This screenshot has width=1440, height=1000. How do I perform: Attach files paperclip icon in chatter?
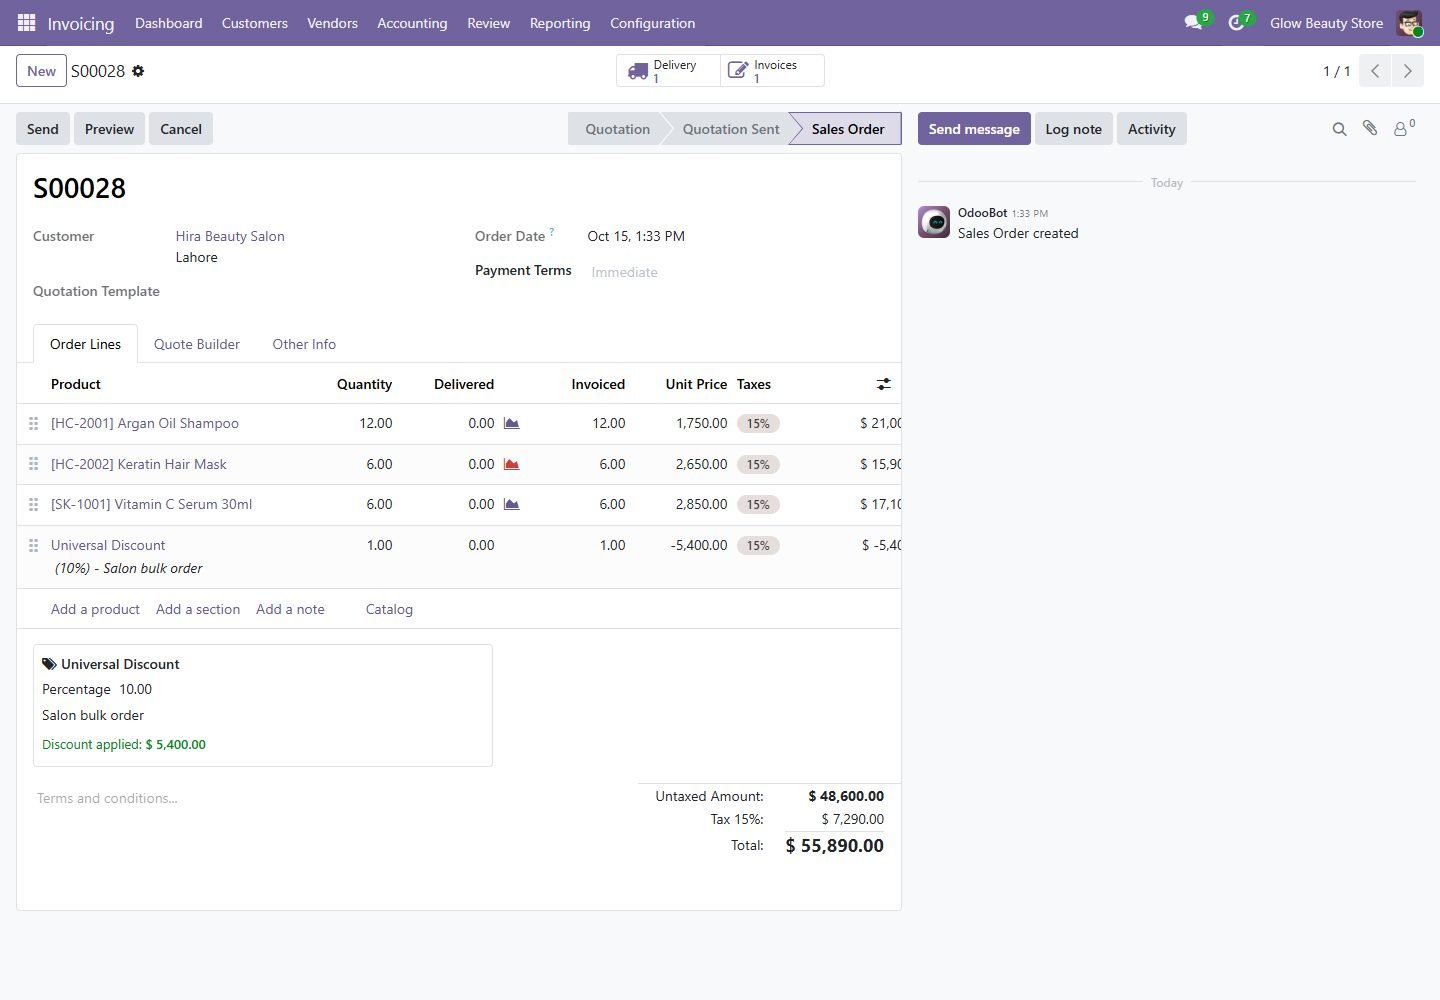(x=1370, y=128)
